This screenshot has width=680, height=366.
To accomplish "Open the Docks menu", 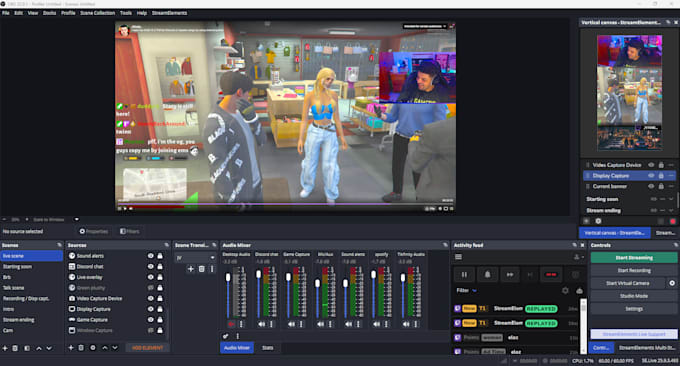I will coord(49,13).
